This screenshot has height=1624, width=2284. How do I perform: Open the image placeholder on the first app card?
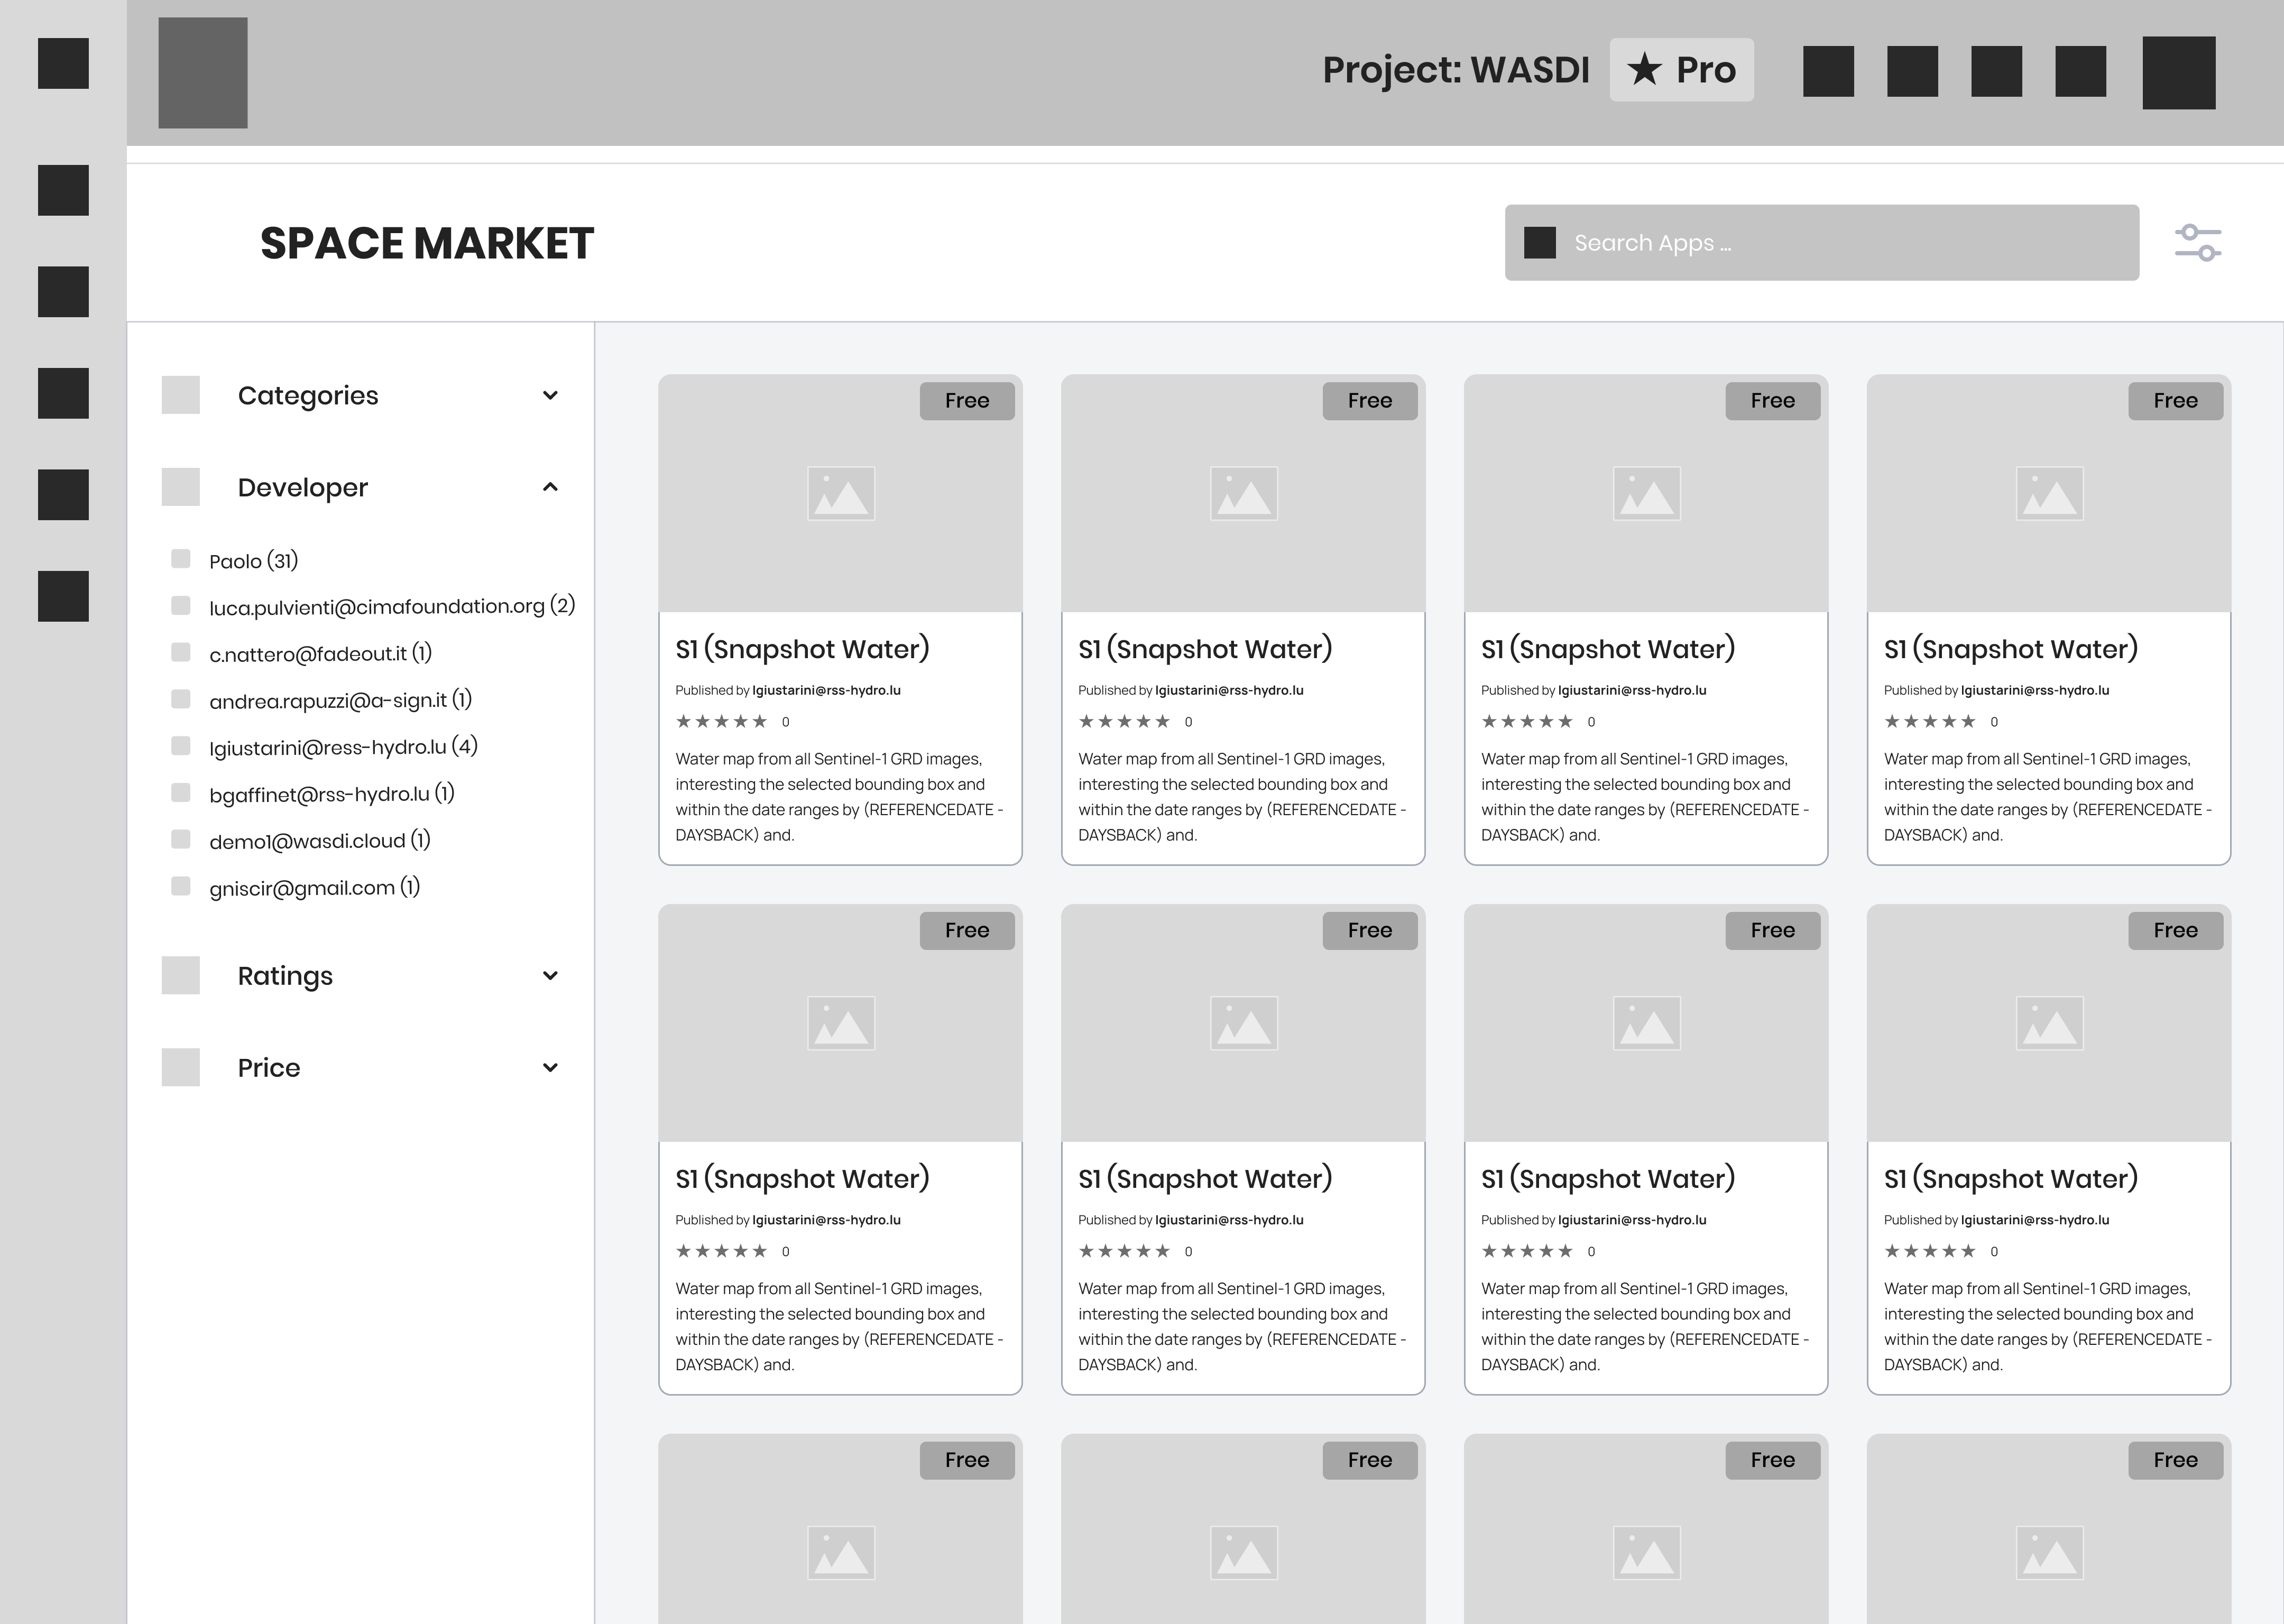840,492
